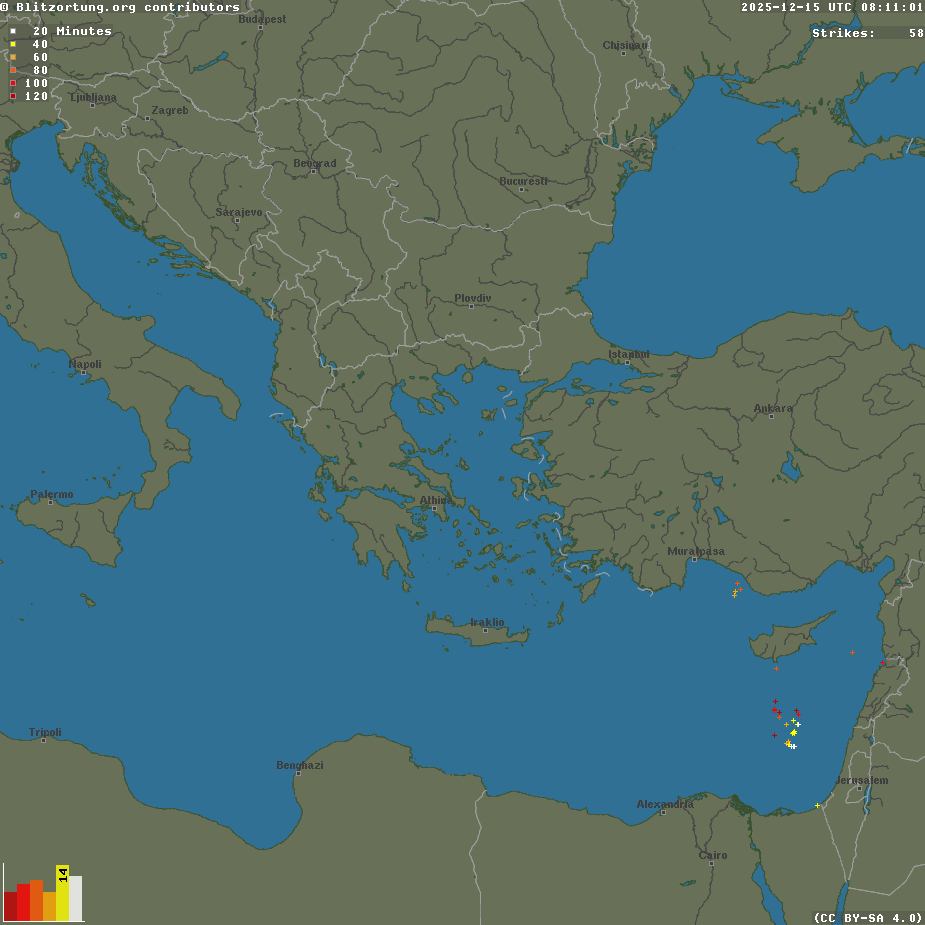925x925 pixels.
Task: Click the Istanbul city marker
Action: click(627, 362)
